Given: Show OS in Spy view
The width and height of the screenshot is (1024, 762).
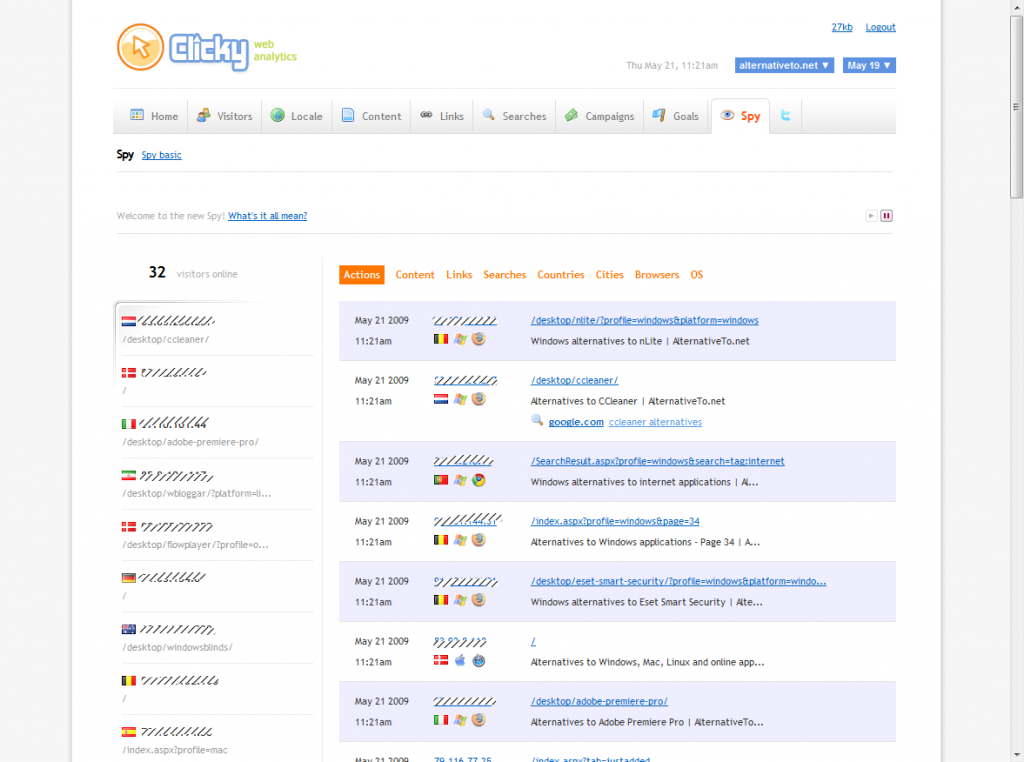Looking at the screenshot, I should tap(697, 275).
